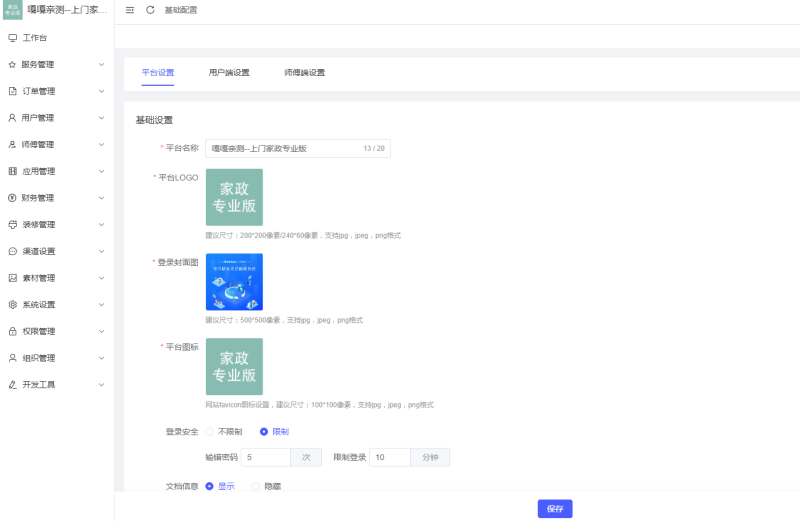Open 系统设置 menu label
The image size is (800, 521).
(x=39, y=305)
